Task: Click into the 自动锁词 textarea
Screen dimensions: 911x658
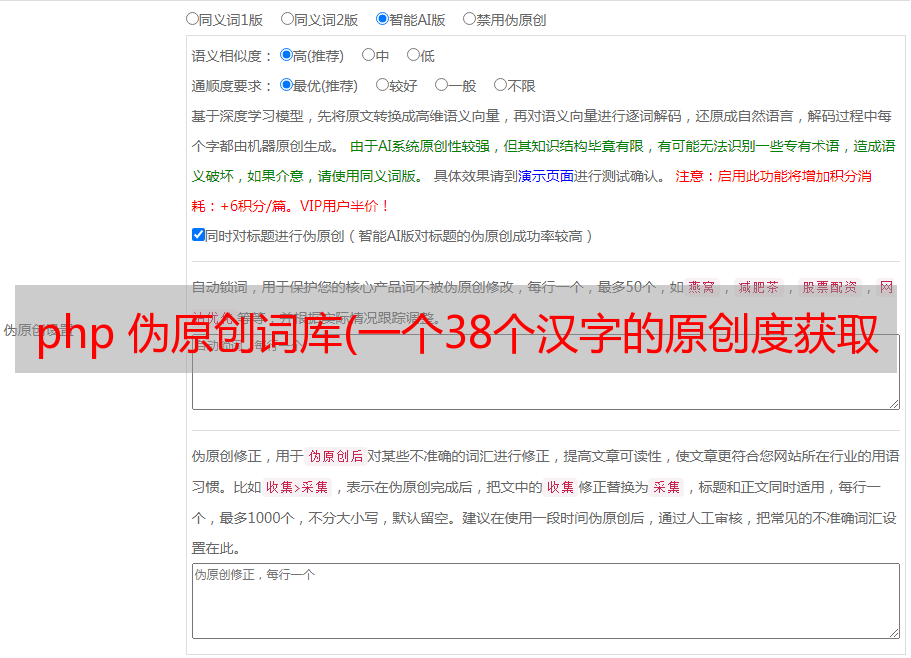Action: (546, 372)
